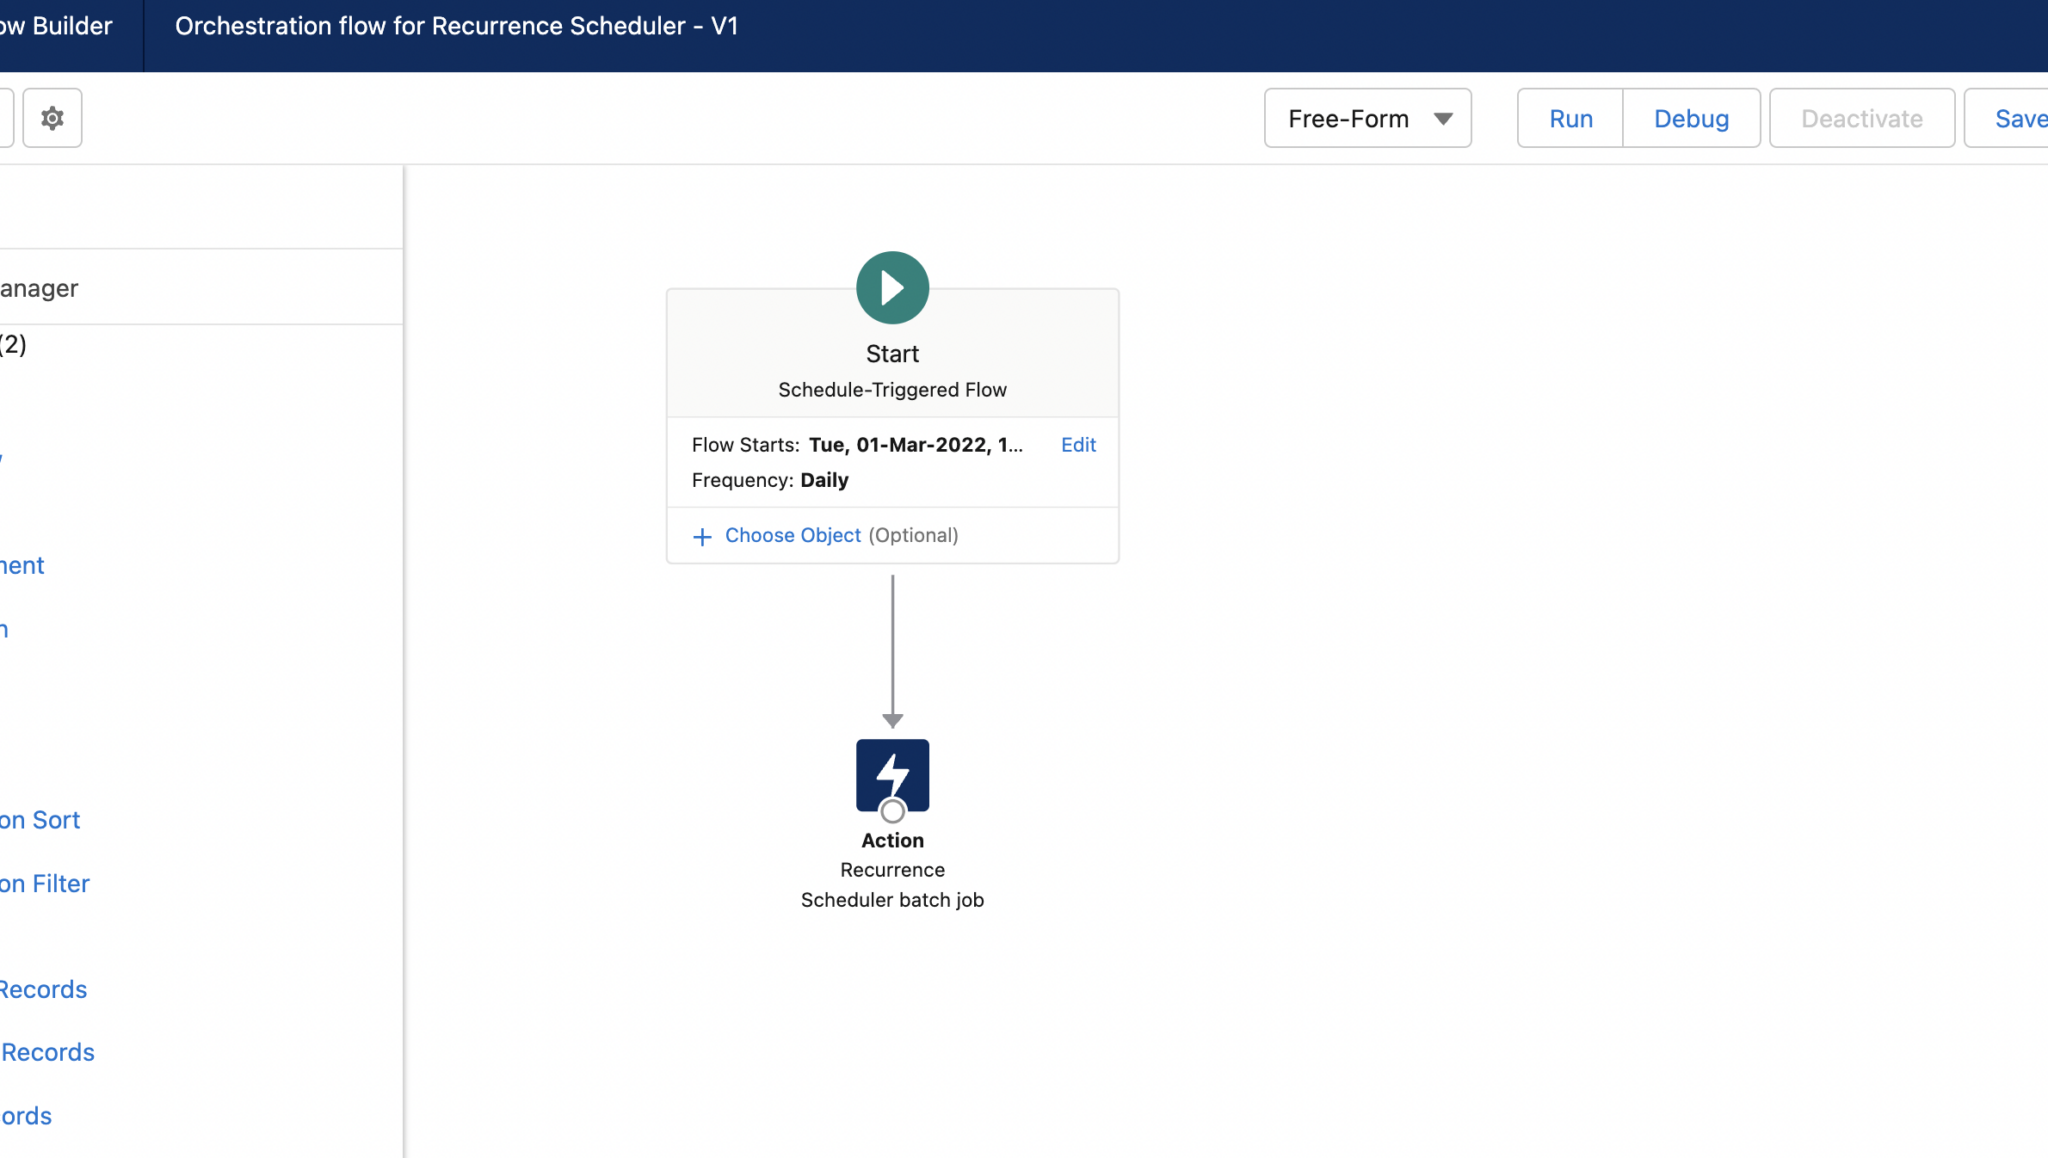This screenshot has width=2048, height=1158.
Task: Select Collection Sort in the toolbox
Action: pos(38,819)
